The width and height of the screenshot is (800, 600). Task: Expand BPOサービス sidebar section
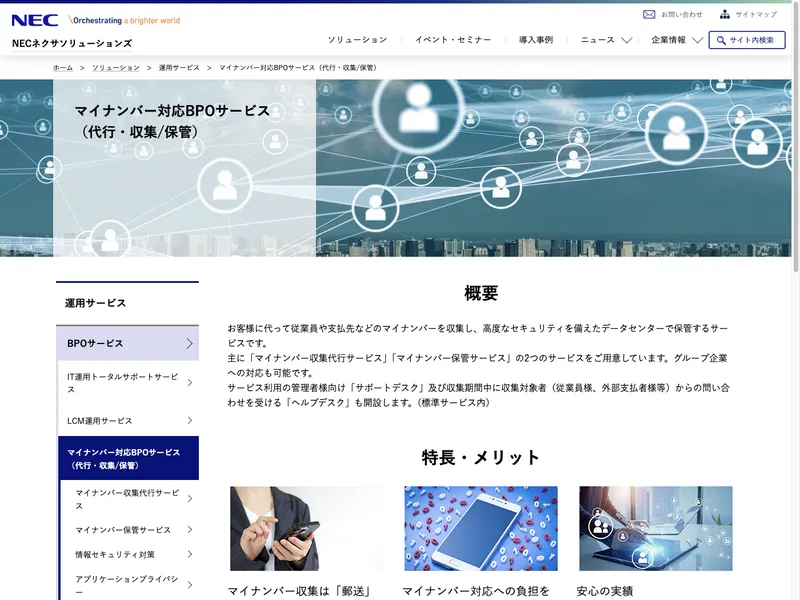point(127,343)
